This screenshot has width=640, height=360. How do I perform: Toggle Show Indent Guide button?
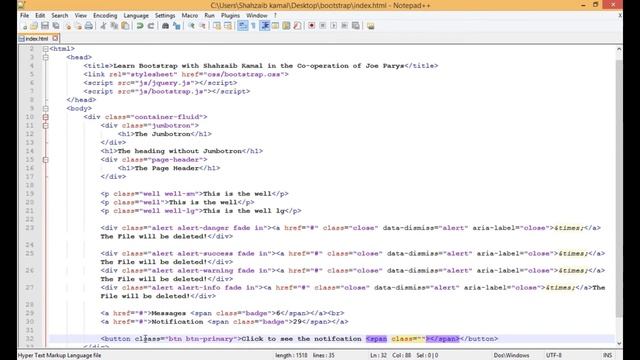[x=264, y=26]
